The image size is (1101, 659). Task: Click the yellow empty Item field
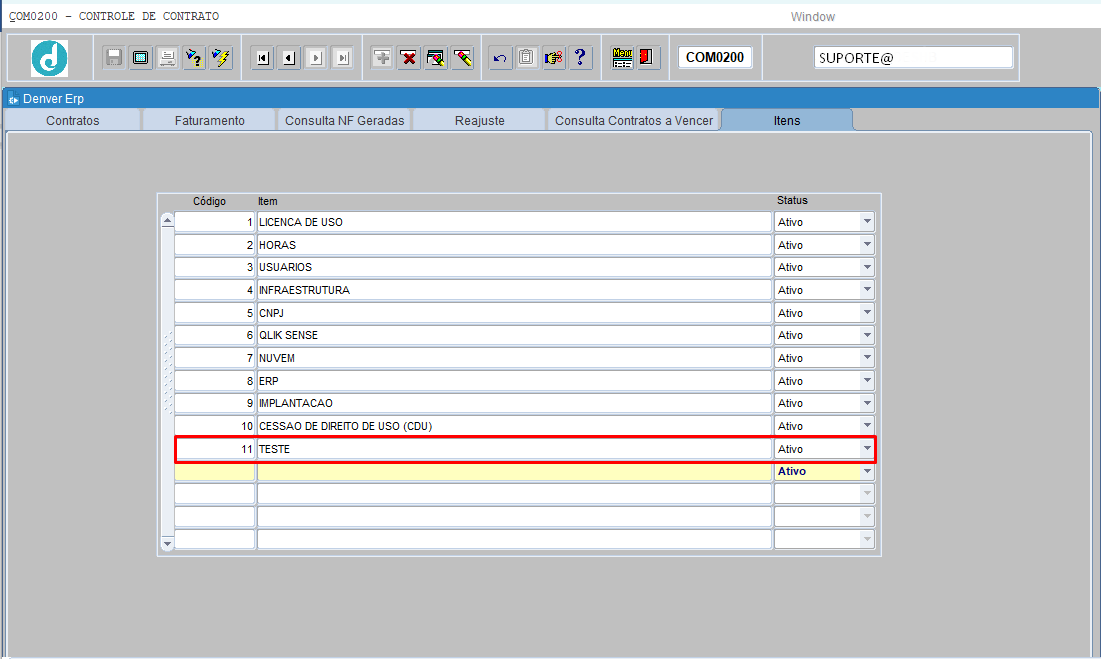[514, 472]
